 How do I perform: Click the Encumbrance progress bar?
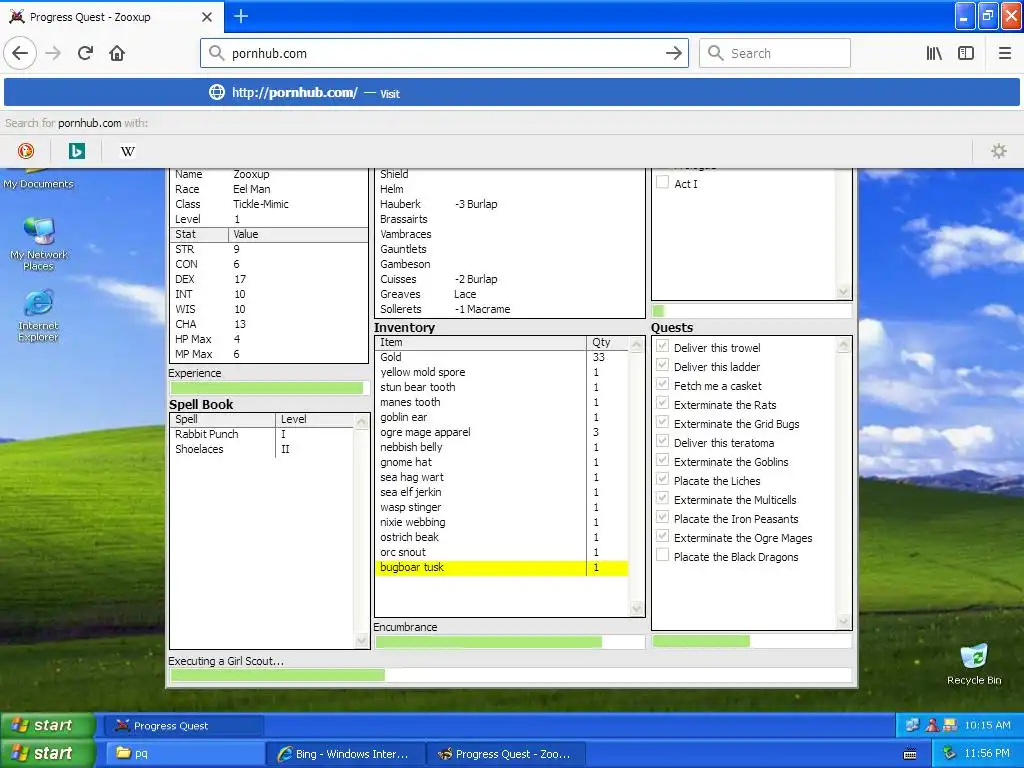pos(509,642)
